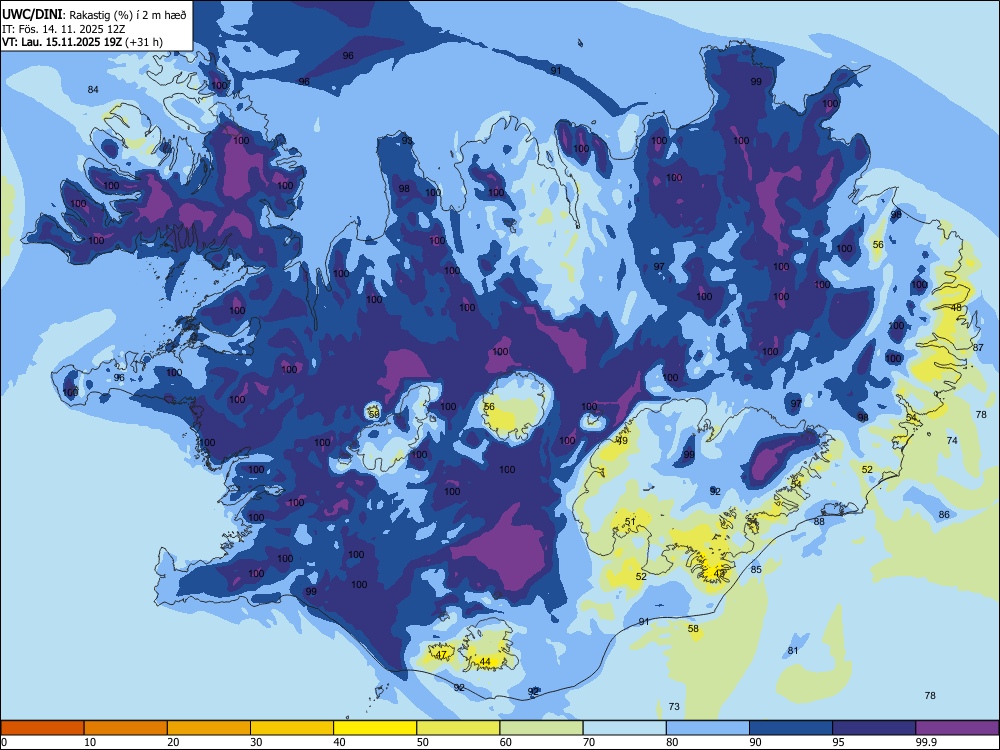
Task: Click the '73' humidity value on map
Action: [674, 706]
